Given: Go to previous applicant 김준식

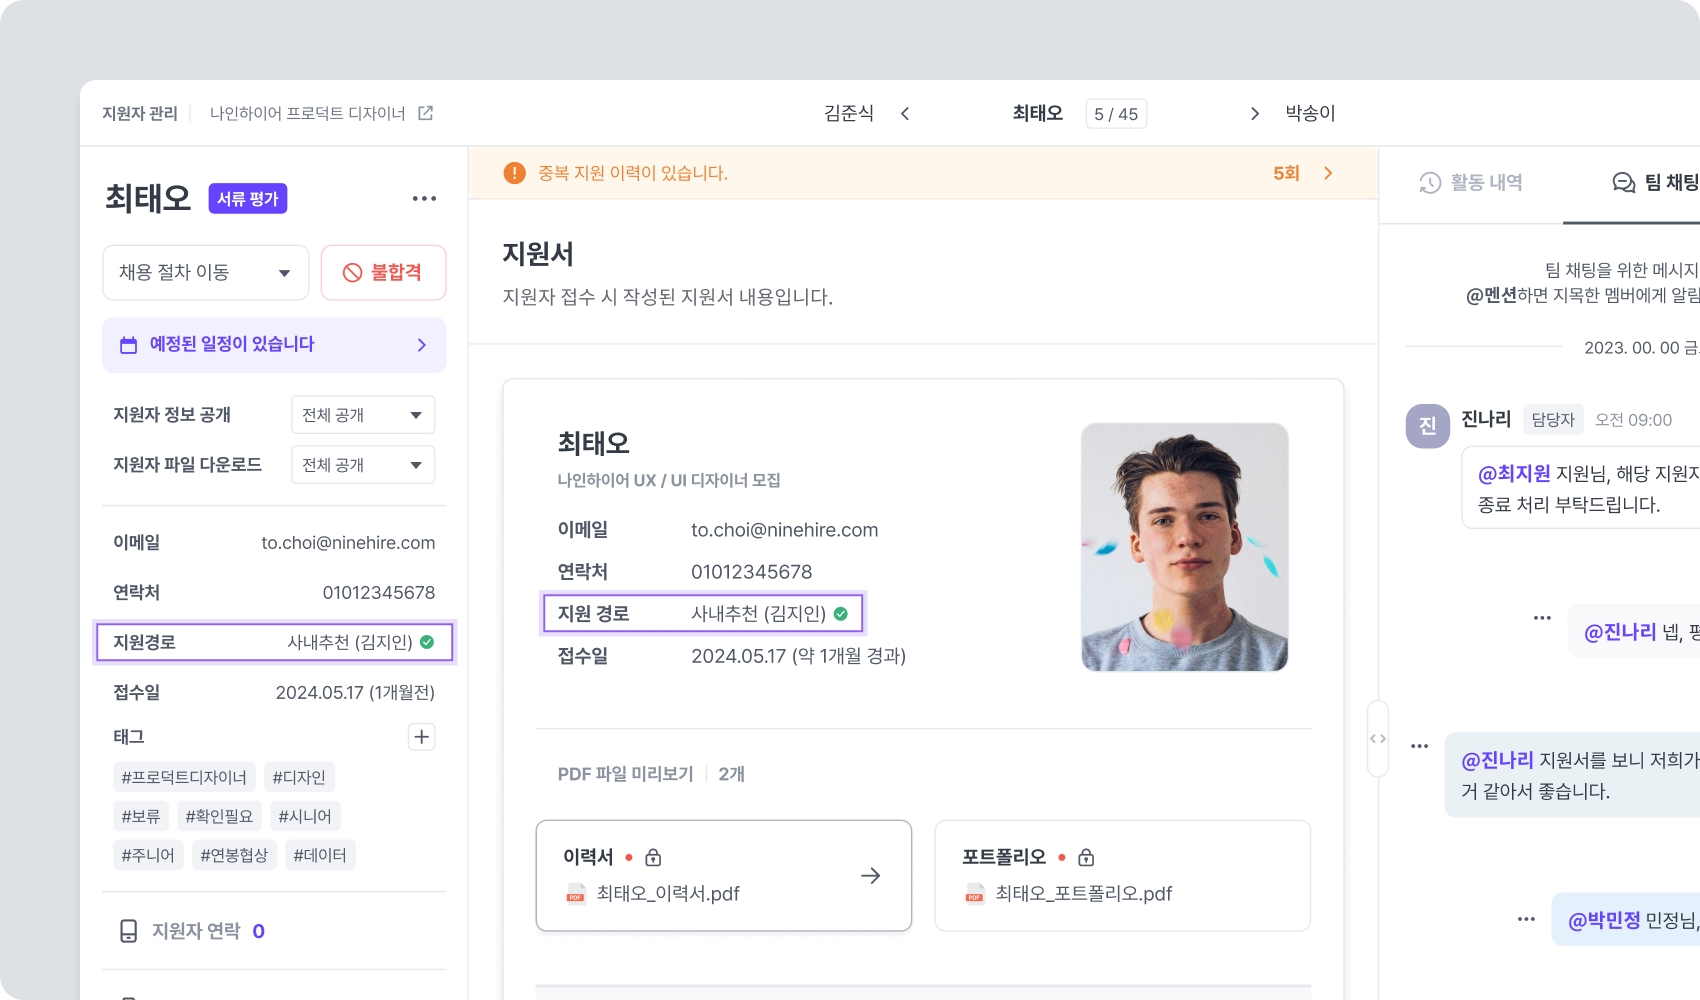Looking at the screenshot, I should [849, 114].
